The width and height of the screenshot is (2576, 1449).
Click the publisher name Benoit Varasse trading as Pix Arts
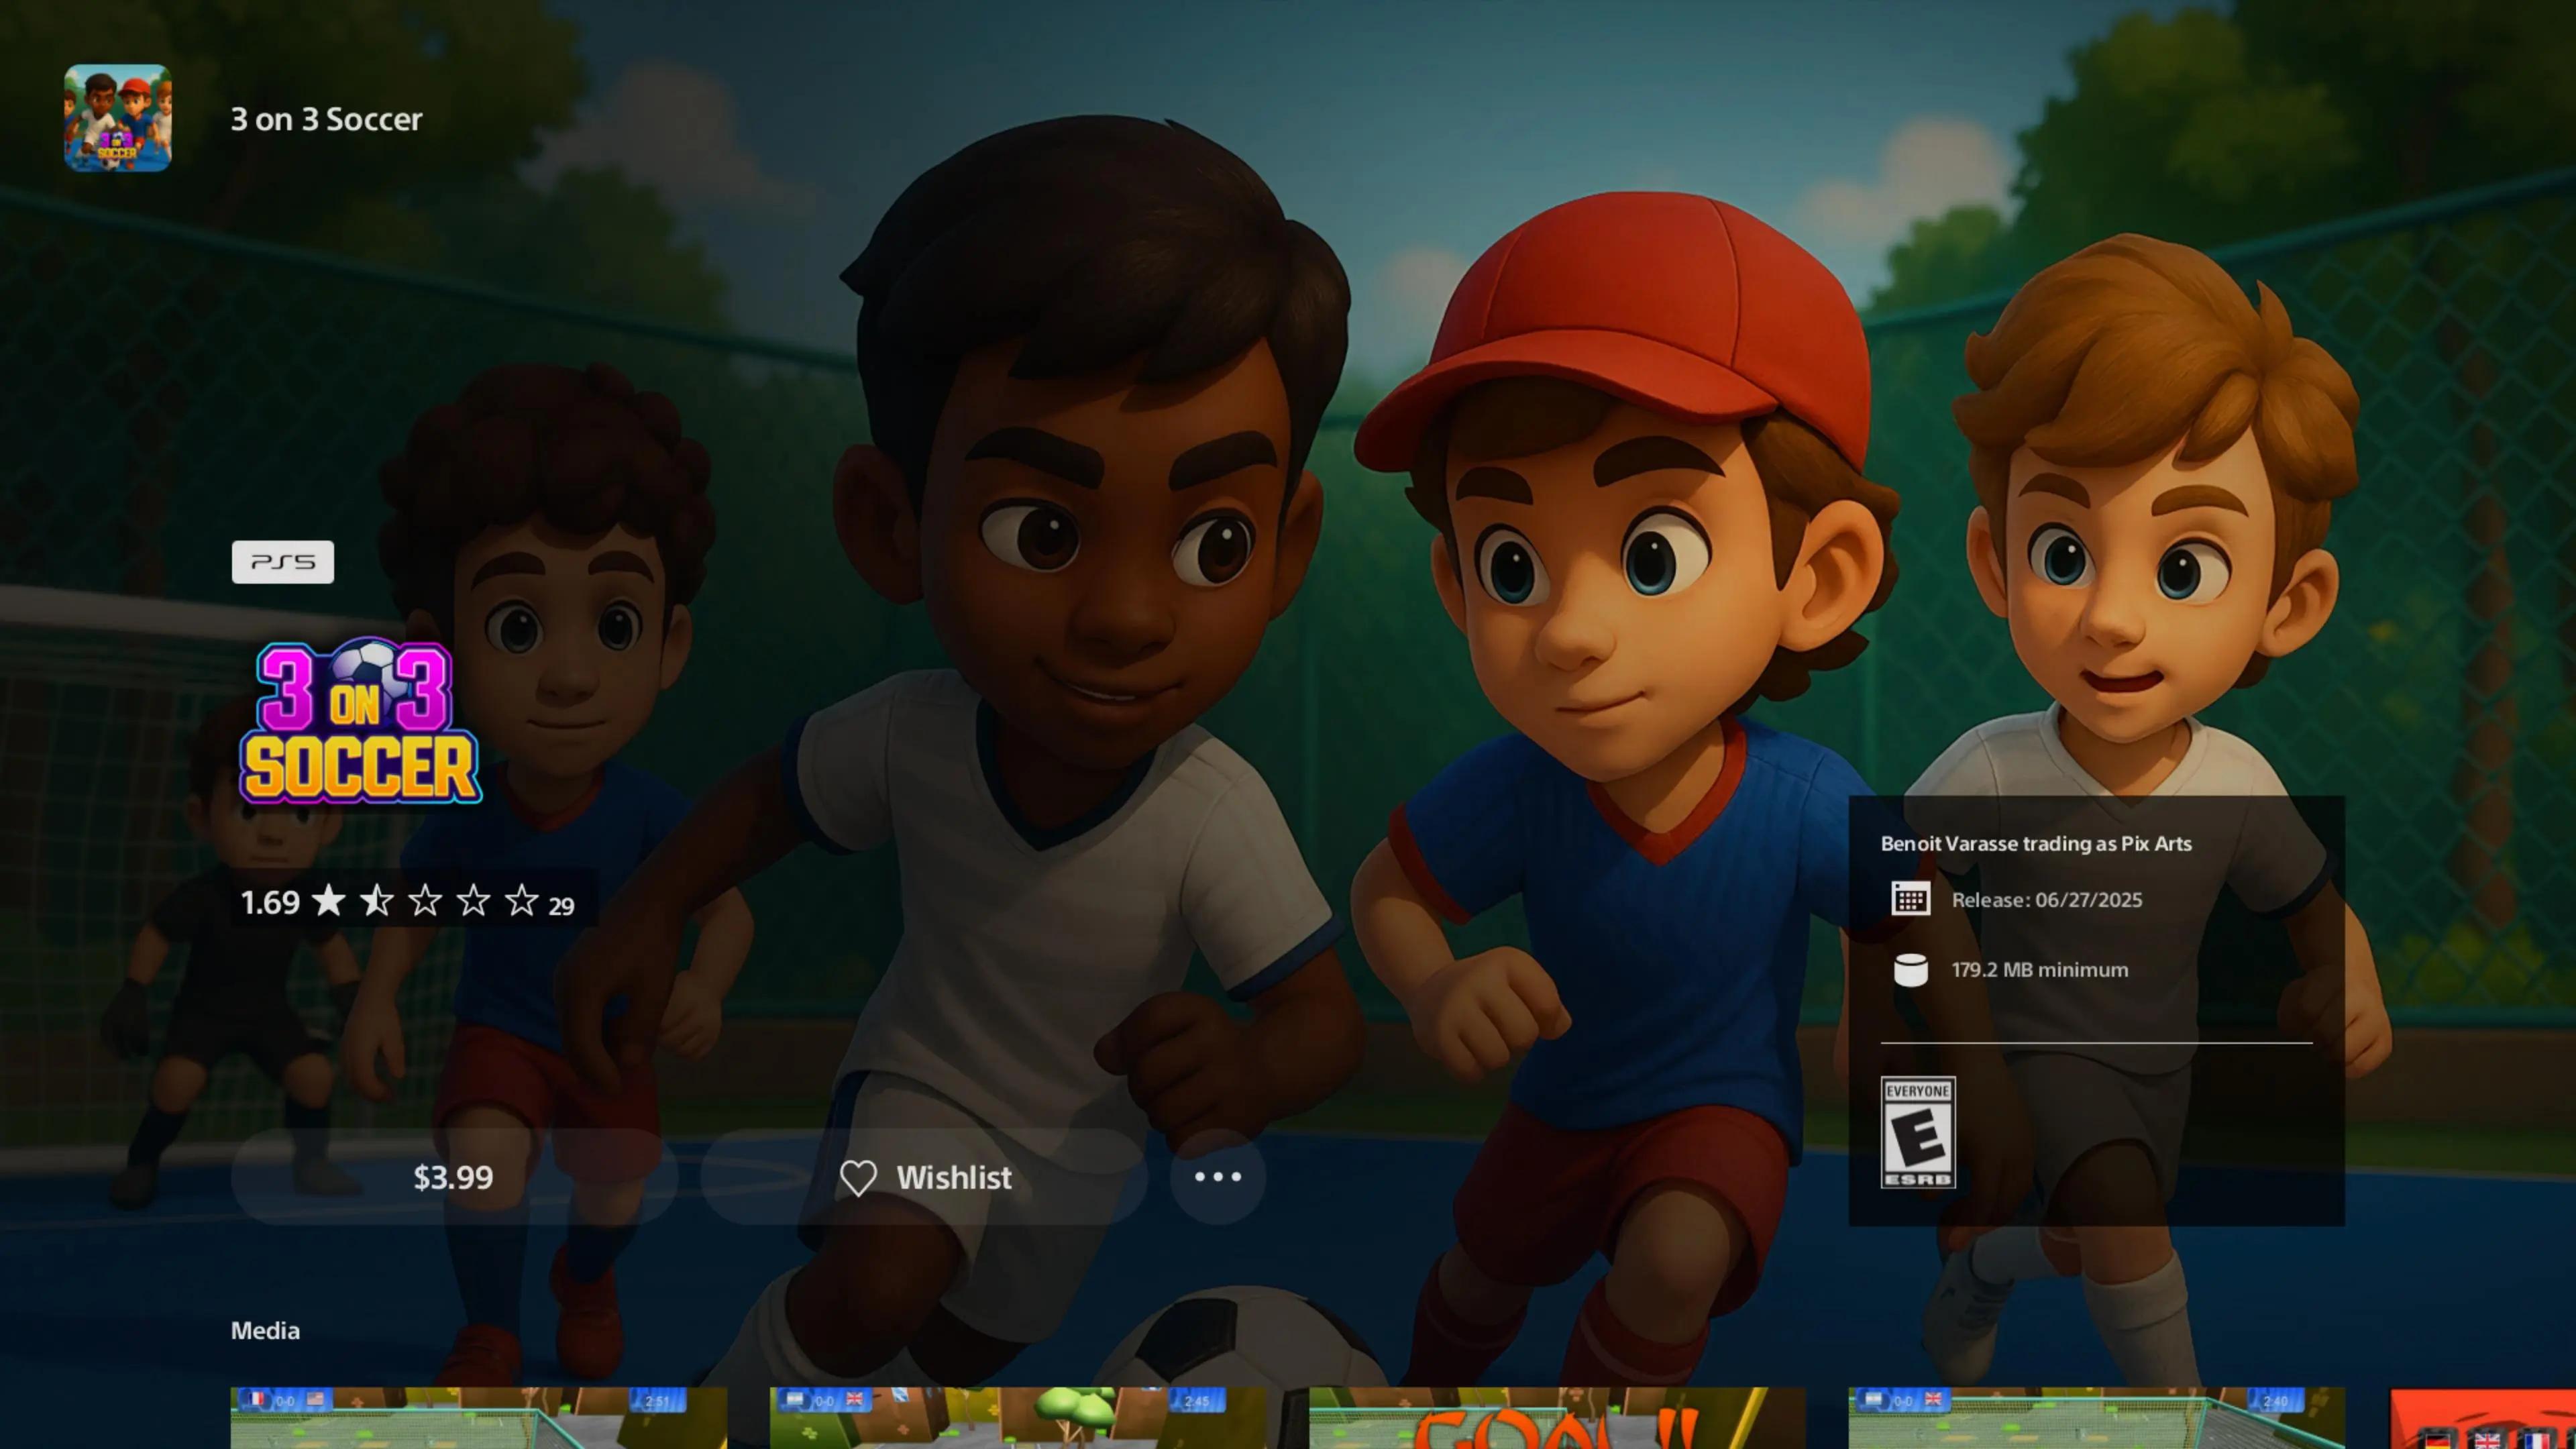2036,844
